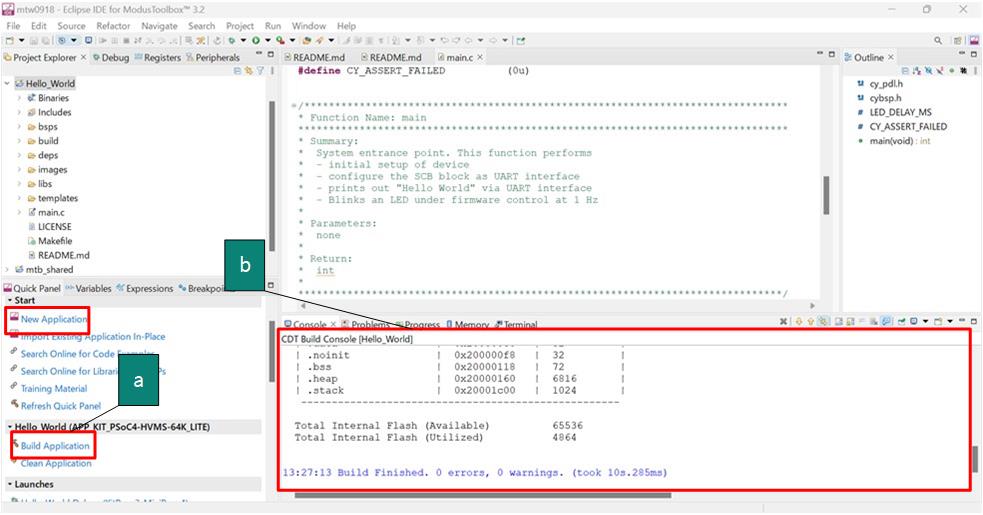Screen dimensions: 983x515
Task: Toggle Hide Fields in Outline toolbar
Action: coord(928,71)
